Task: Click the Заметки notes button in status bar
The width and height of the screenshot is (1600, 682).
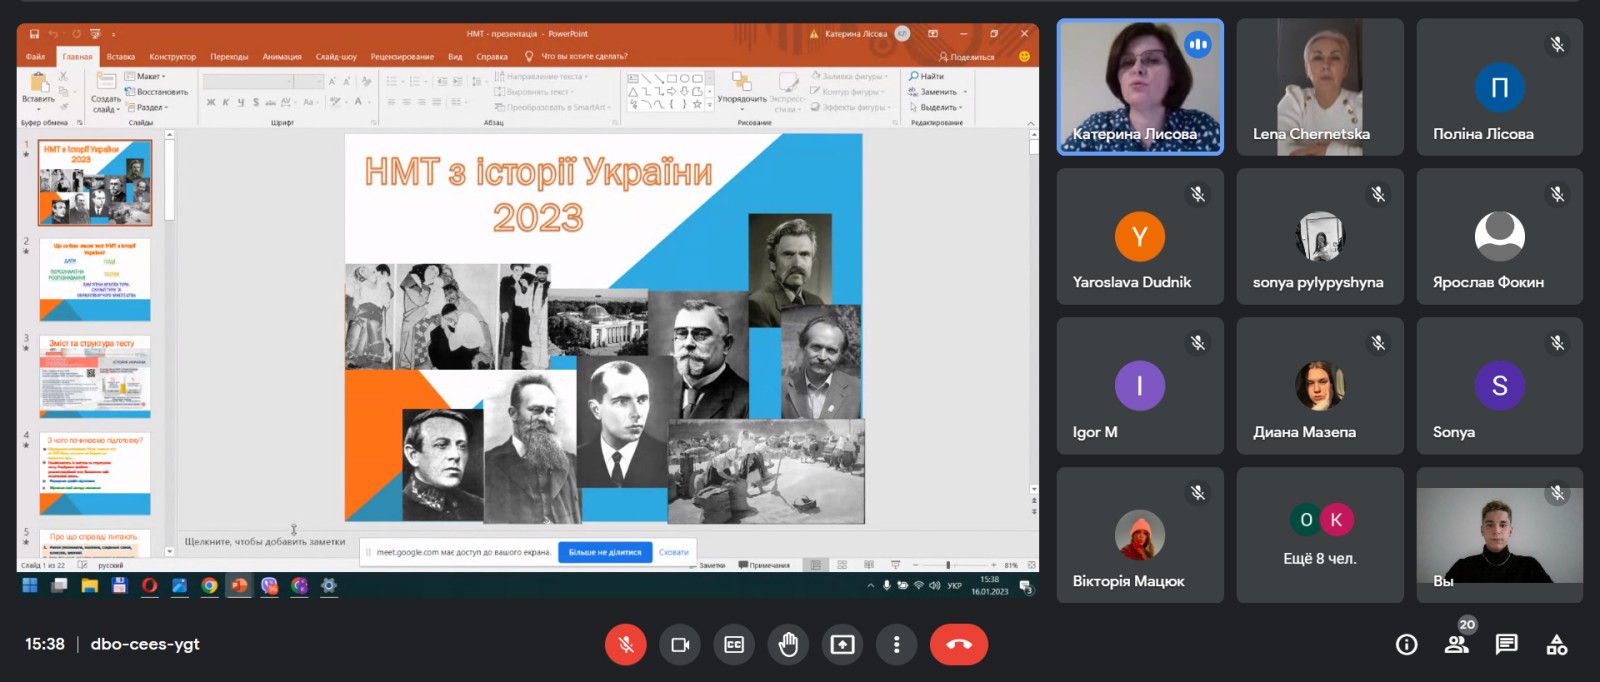Action: click(708, 565)
